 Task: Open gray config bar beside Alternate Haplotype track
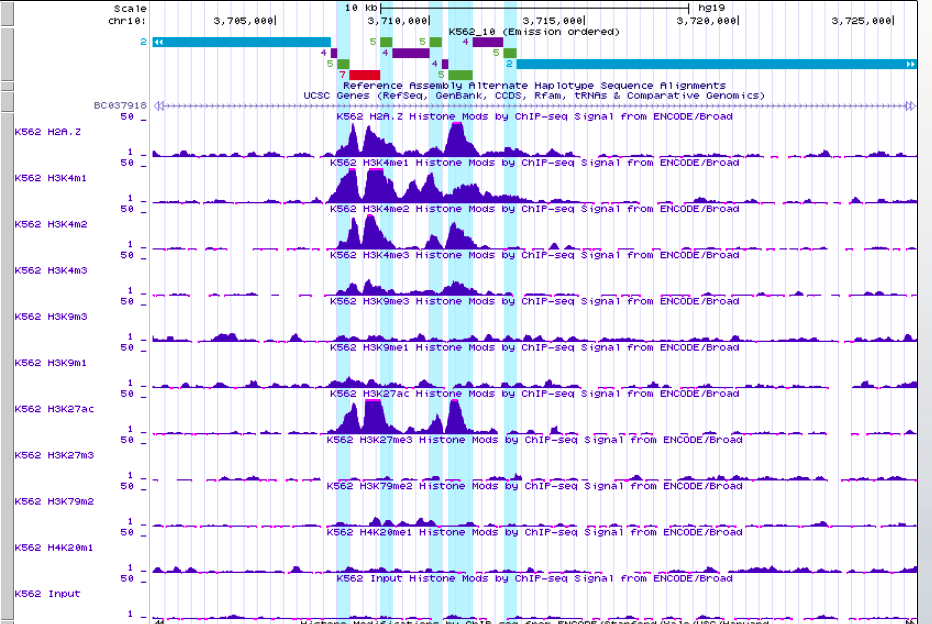click(7, 86)
